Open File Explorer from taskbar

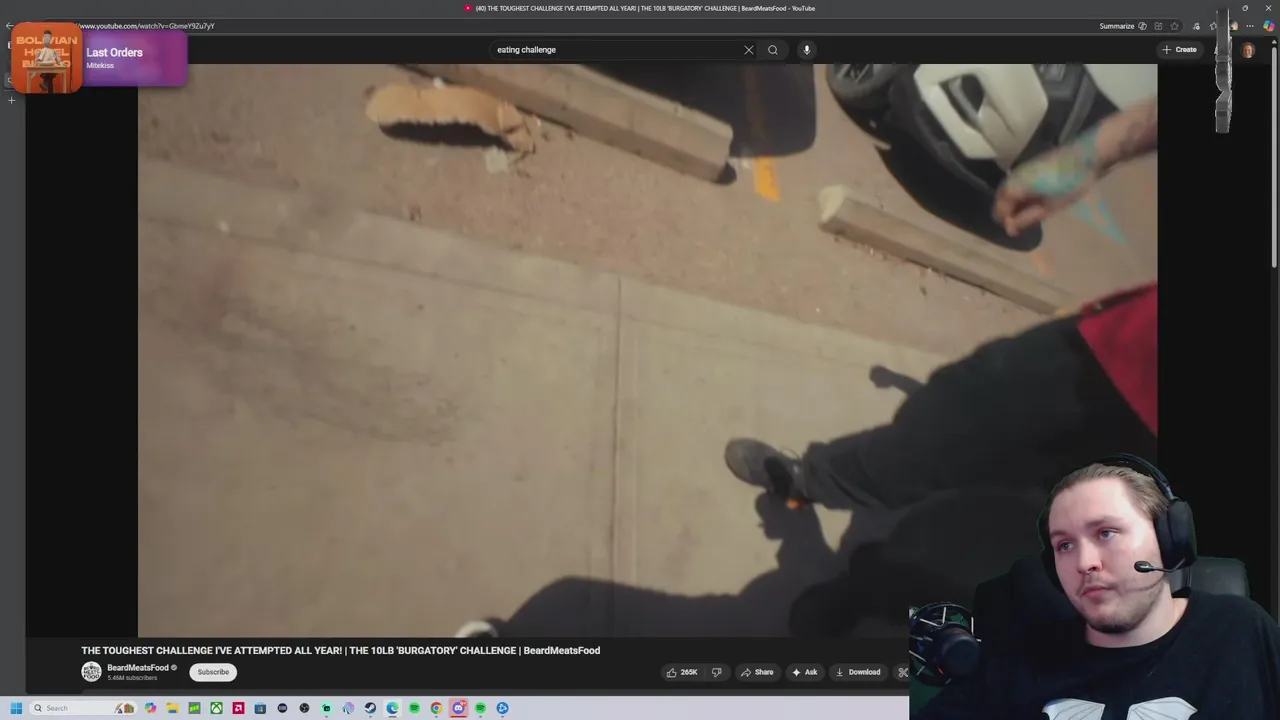click(x=172, y=708)
